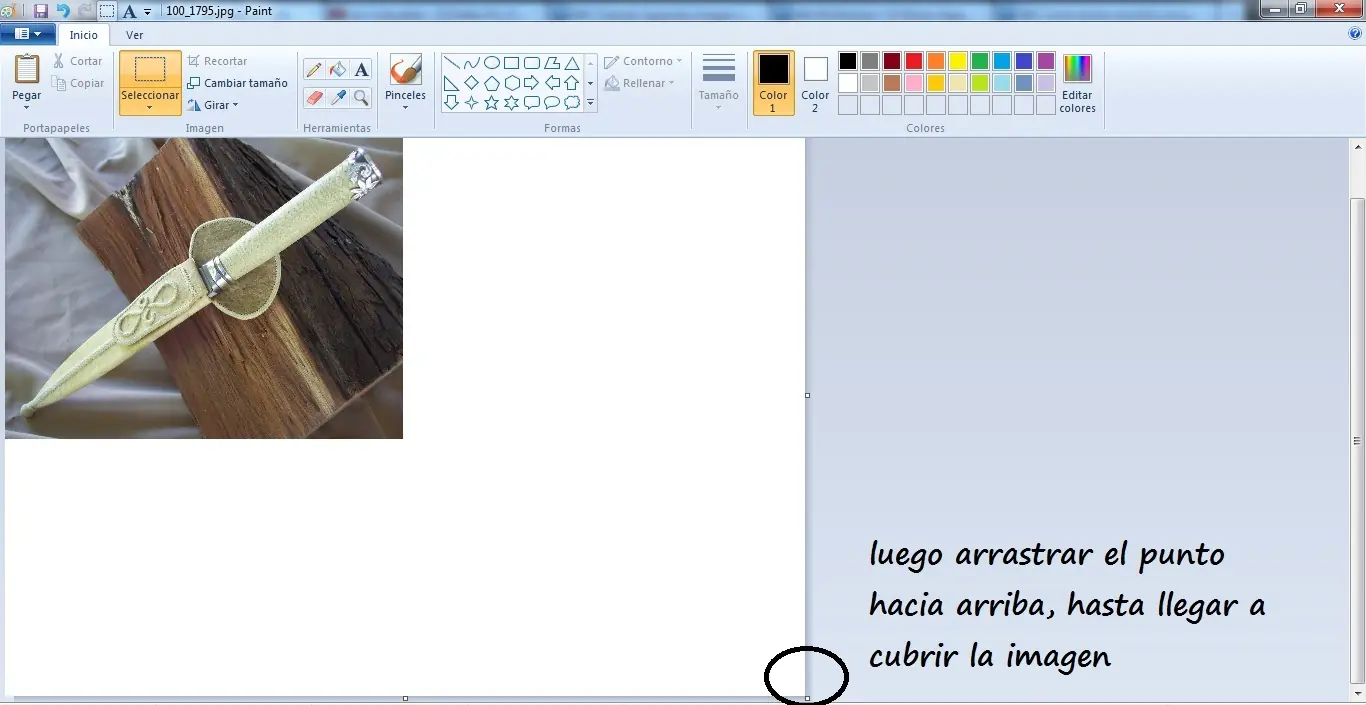Click the Undo arrow in quick access toolbar
Image resolution: width=1366 pixels, height=705 pixels.
[63, 11]
